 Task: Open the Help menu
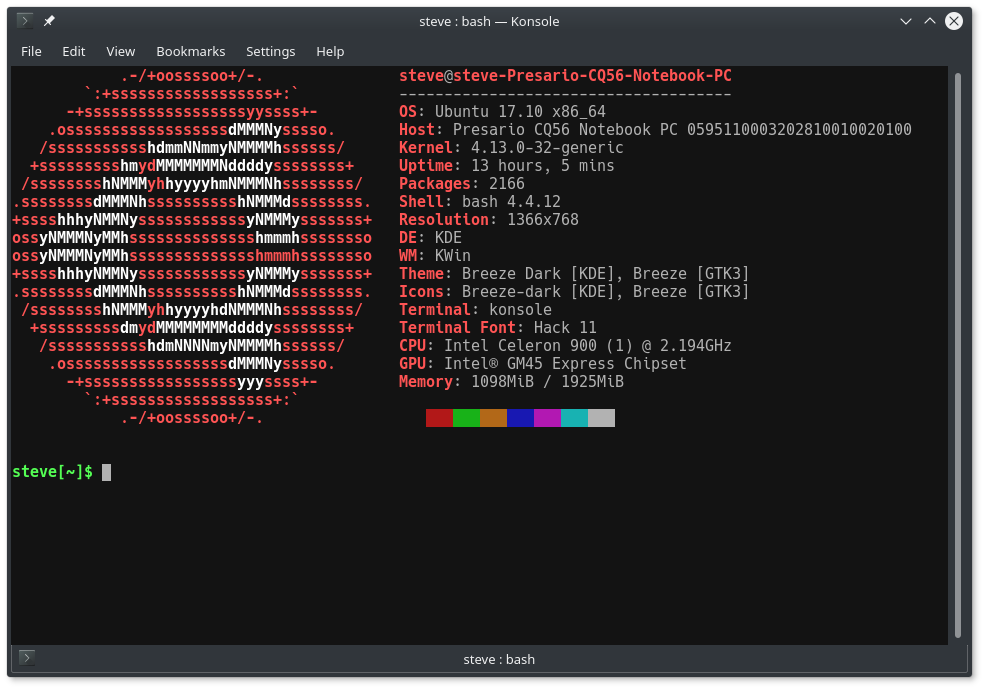point(330,51)
